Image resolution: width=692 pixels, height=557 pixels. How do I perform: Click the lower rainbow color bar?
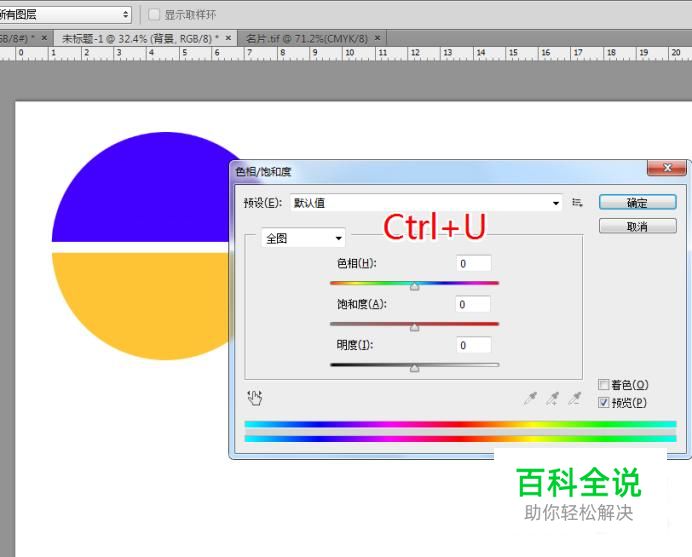(460, 439)
